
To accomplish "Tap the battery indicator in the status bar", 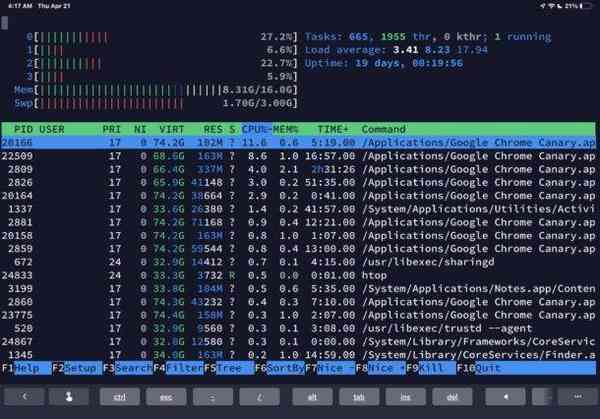I will tap(585, 6).
